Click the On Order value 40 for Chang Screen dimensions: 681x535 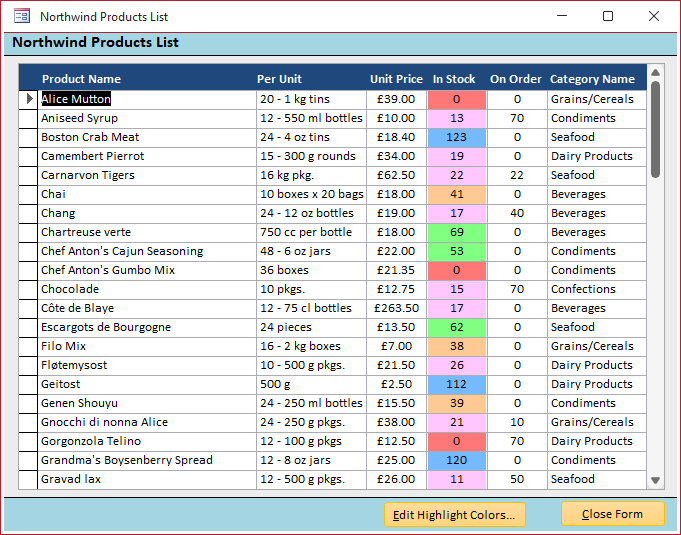point(517,213)
